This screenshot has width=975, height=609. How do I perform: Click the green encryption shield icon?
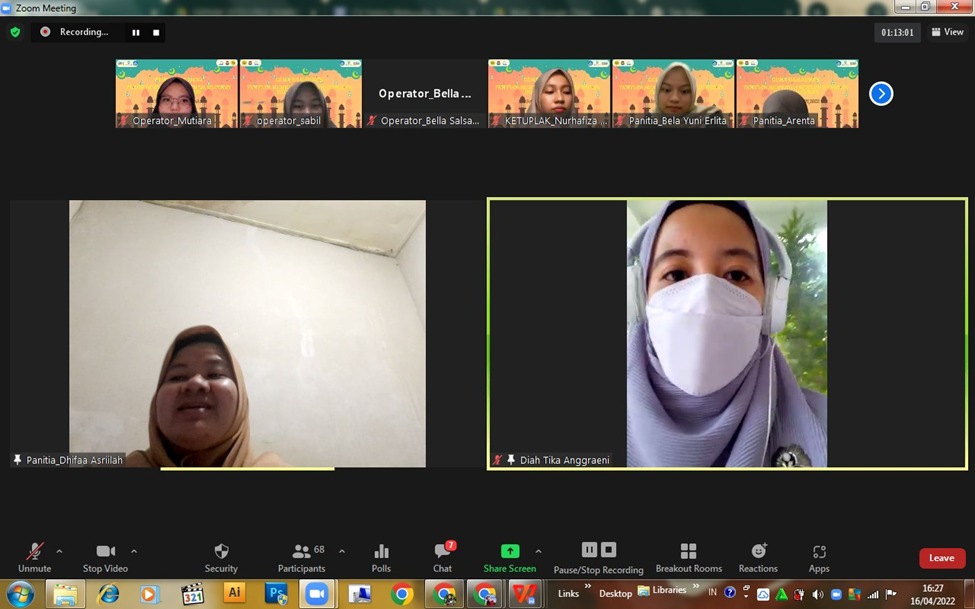tap(15, 32)
